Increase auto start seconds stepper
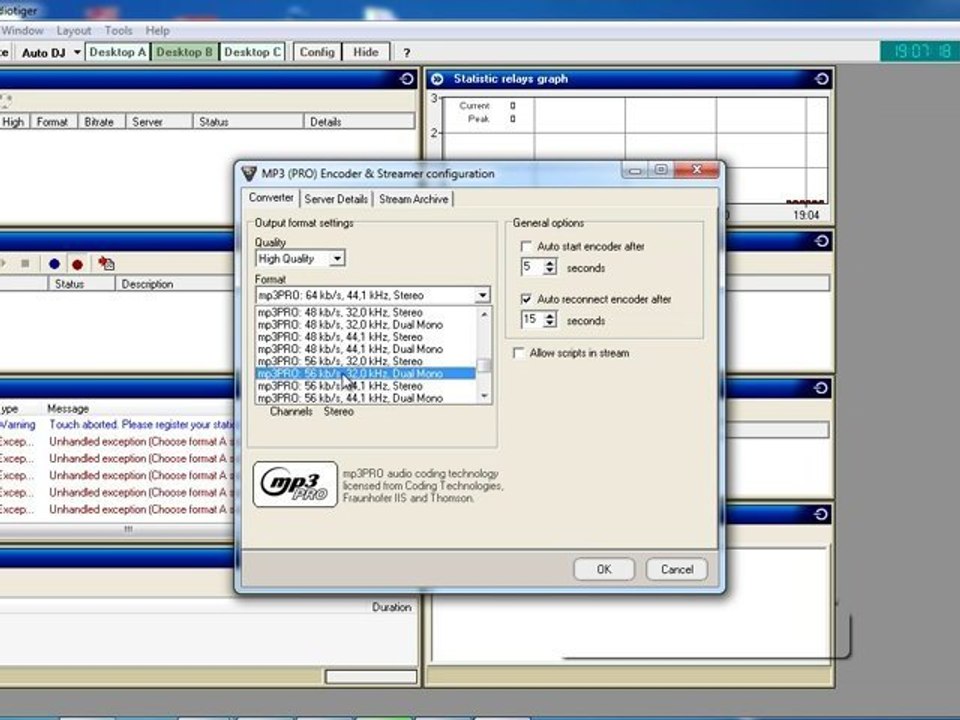 550,263
